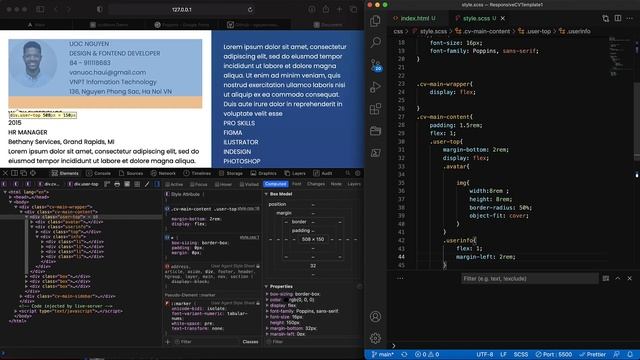Open notifications bell in status bar

pos(630,355)
